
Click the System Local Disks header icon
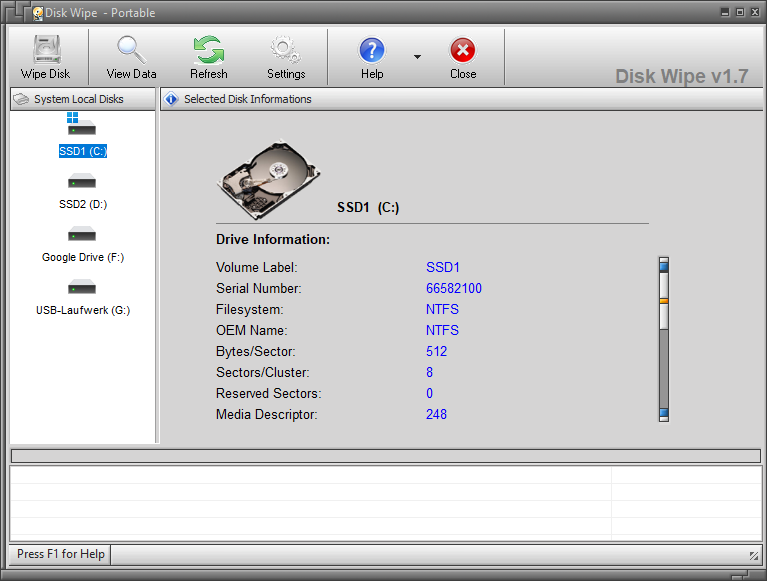[21, 99]
